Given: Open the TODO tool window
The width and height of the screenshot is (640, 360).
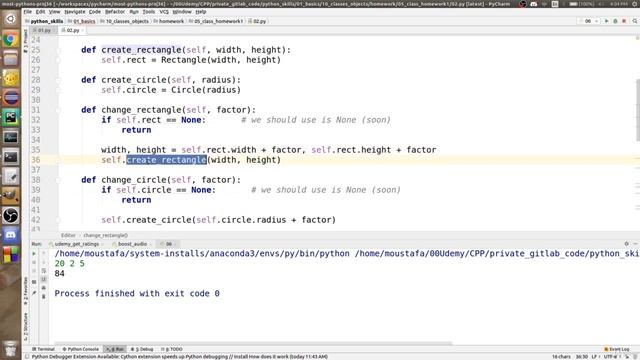Looking at the screenshot, I should (x=172, y=349).
